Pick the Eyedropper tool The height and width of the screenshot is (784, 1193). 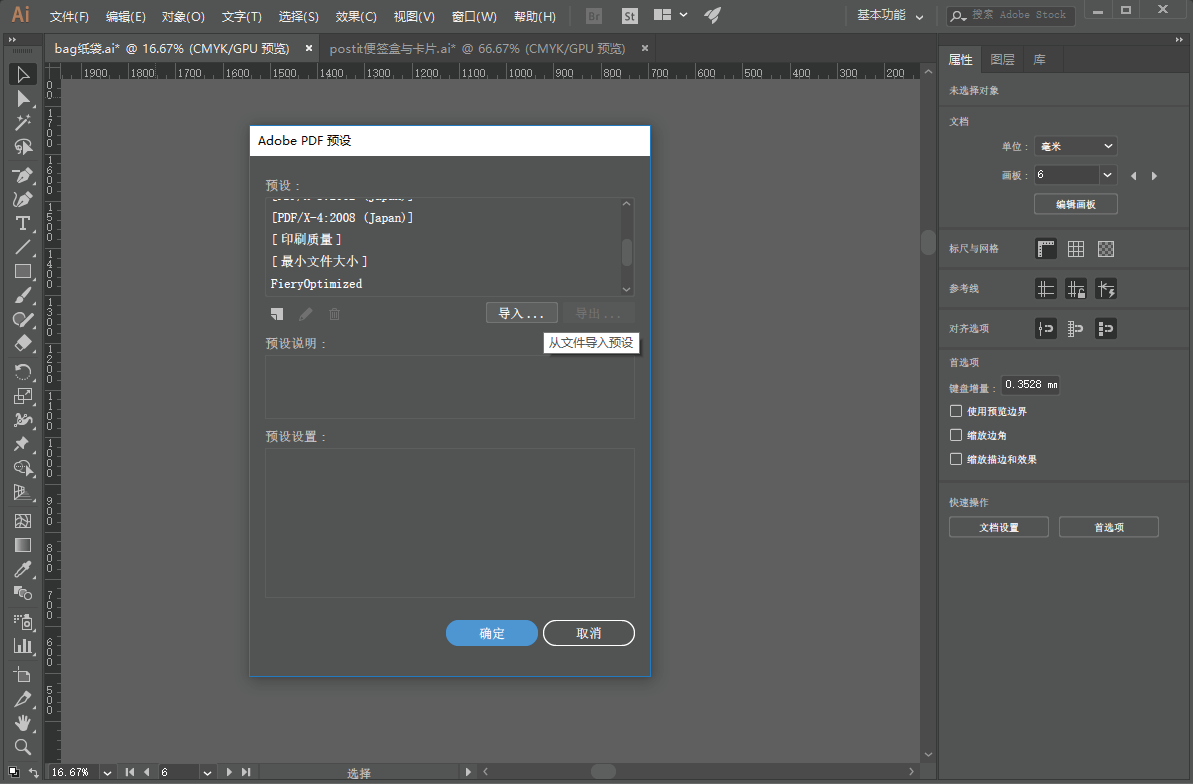point(23,569)
